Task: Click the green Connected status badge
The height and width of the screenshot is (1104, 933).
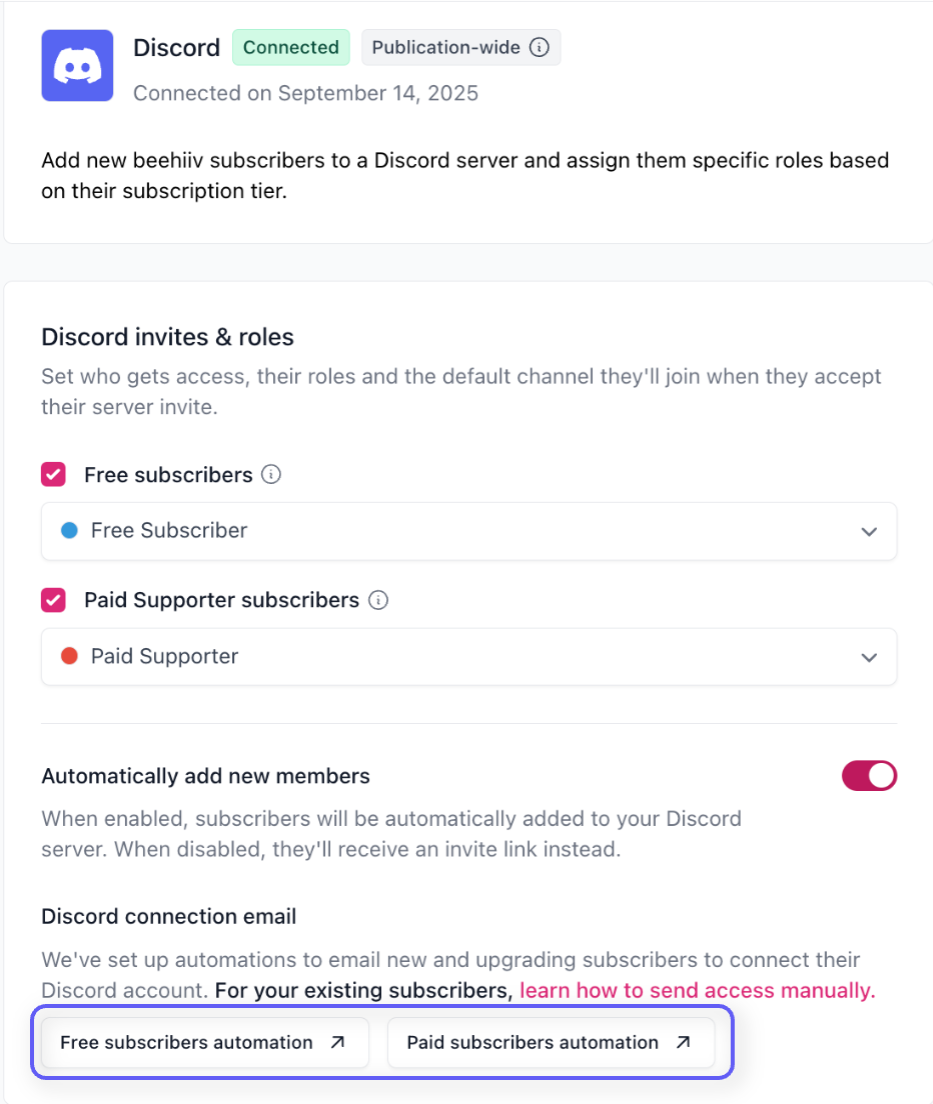Action: 291,47
